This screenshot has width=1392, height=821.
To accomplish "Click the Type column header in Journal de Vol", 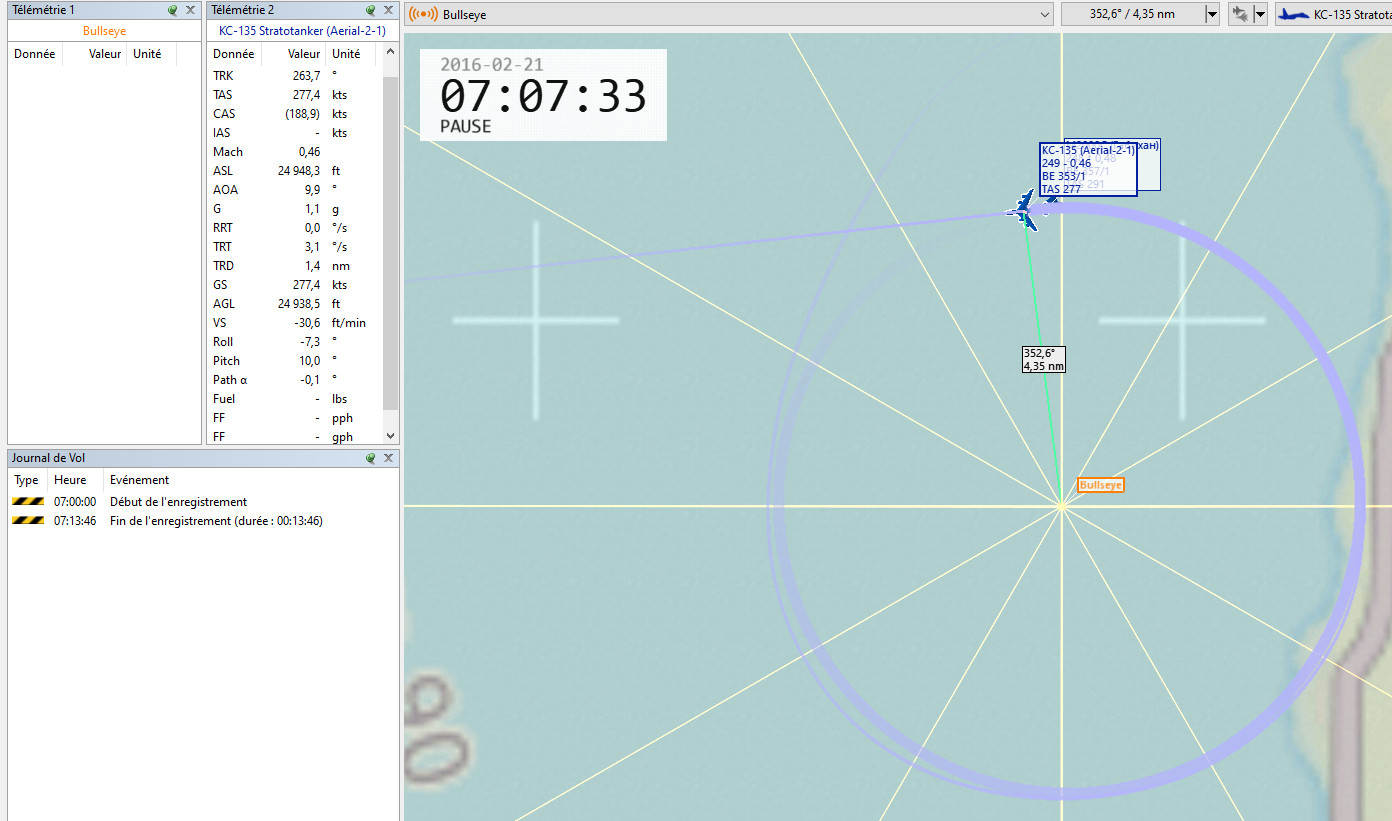I will pyautogui.click(x=27, y=480).
